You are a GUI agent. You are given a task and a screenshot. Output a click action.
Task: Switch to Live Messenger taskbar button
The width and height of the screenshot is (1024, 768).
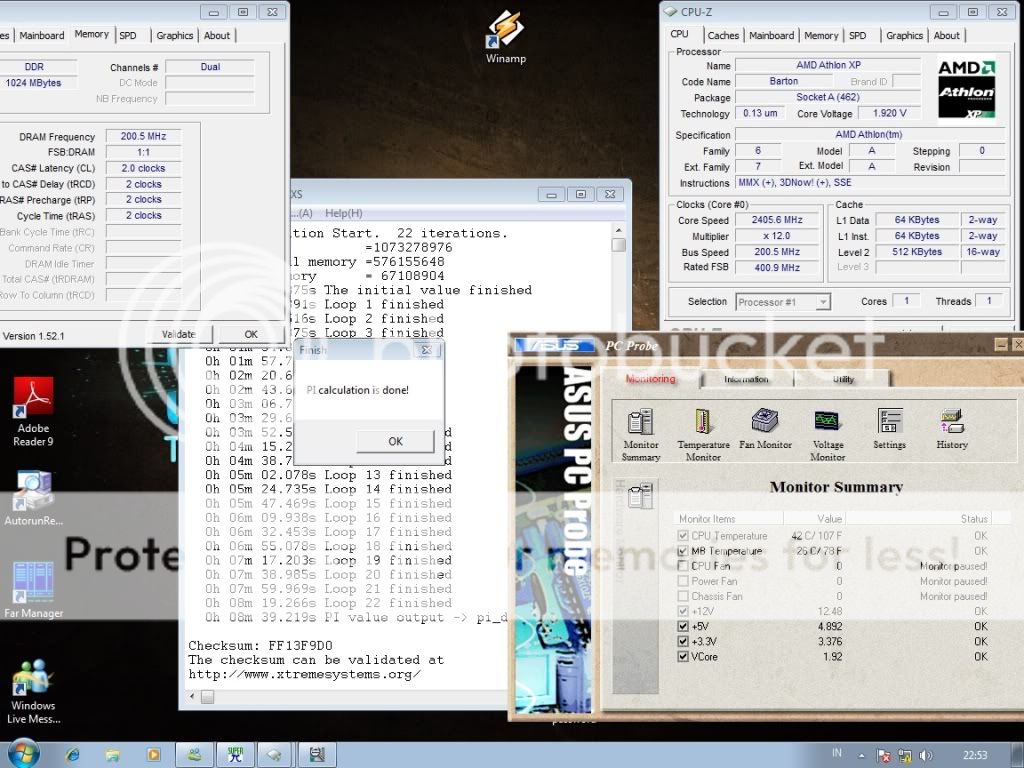tap(195, 755)
